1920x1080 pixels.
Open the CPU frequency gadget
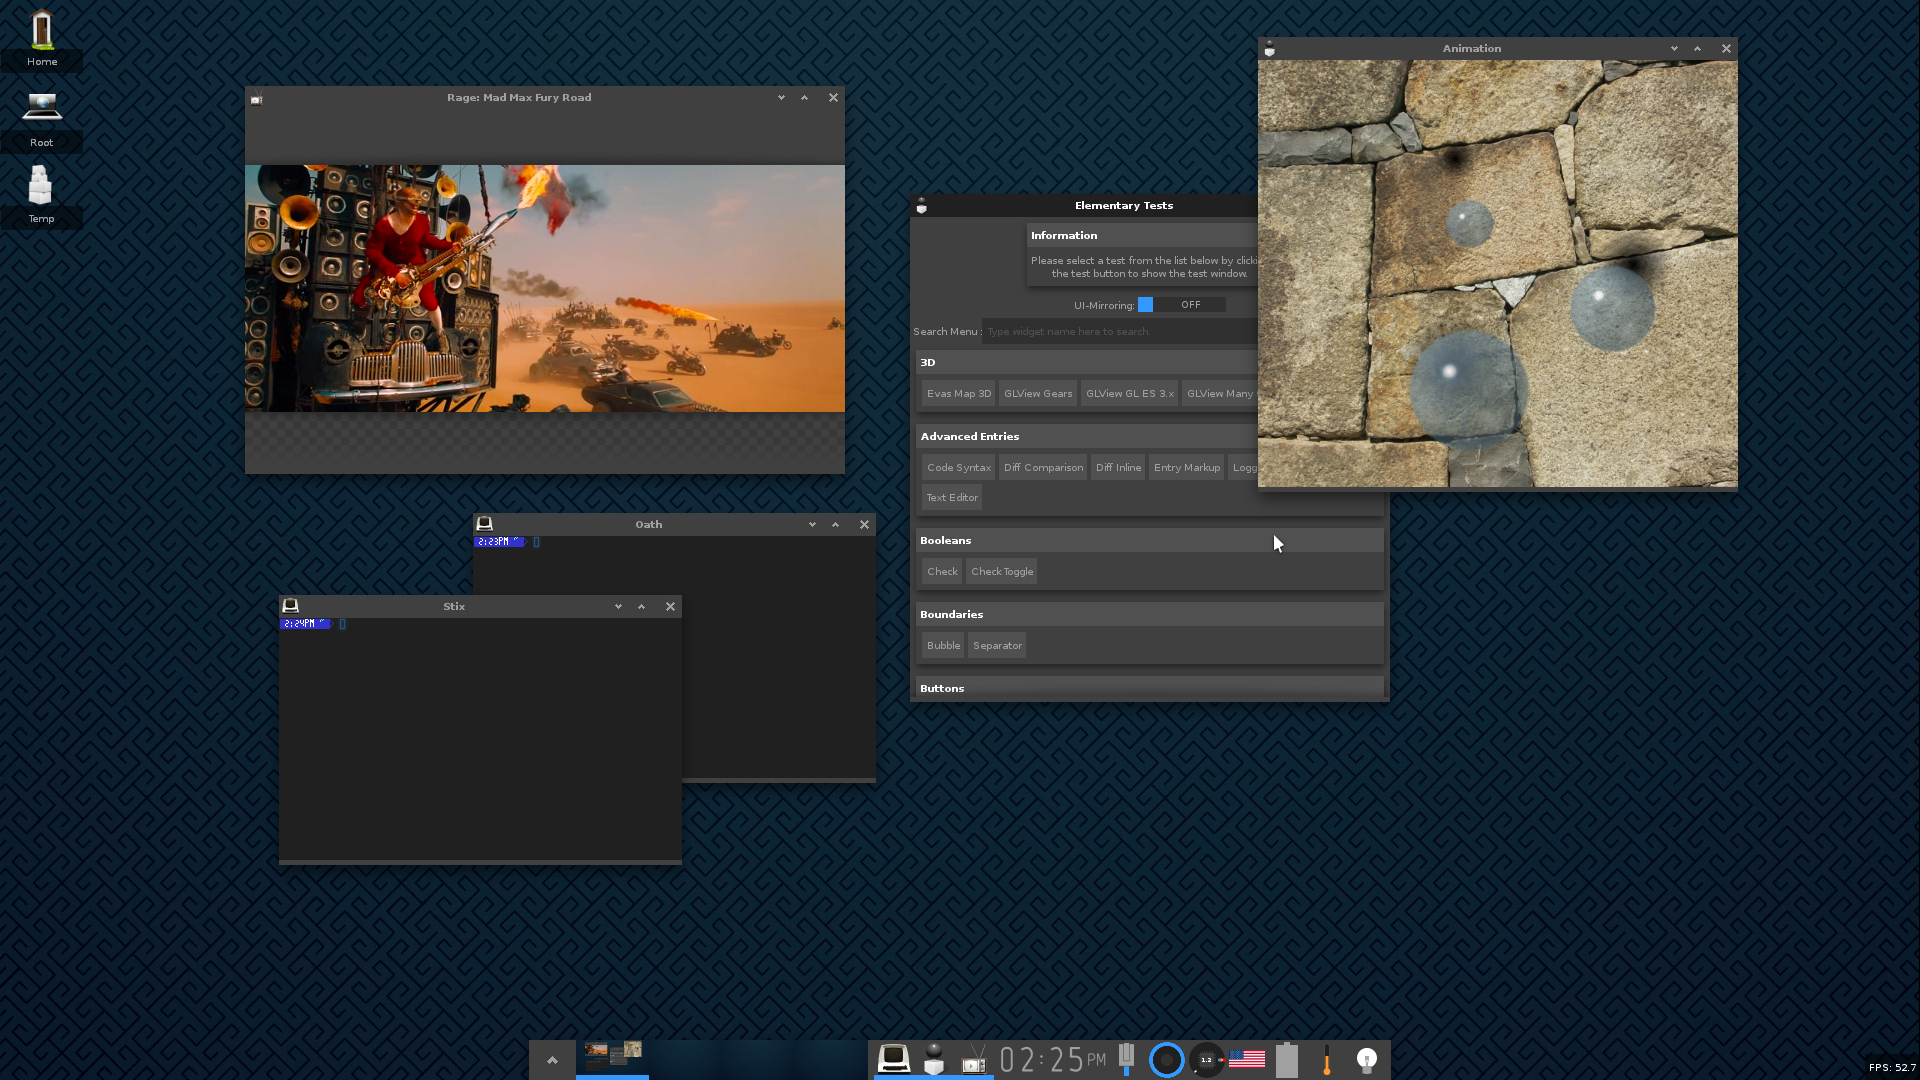(x=1207, y=1059)
